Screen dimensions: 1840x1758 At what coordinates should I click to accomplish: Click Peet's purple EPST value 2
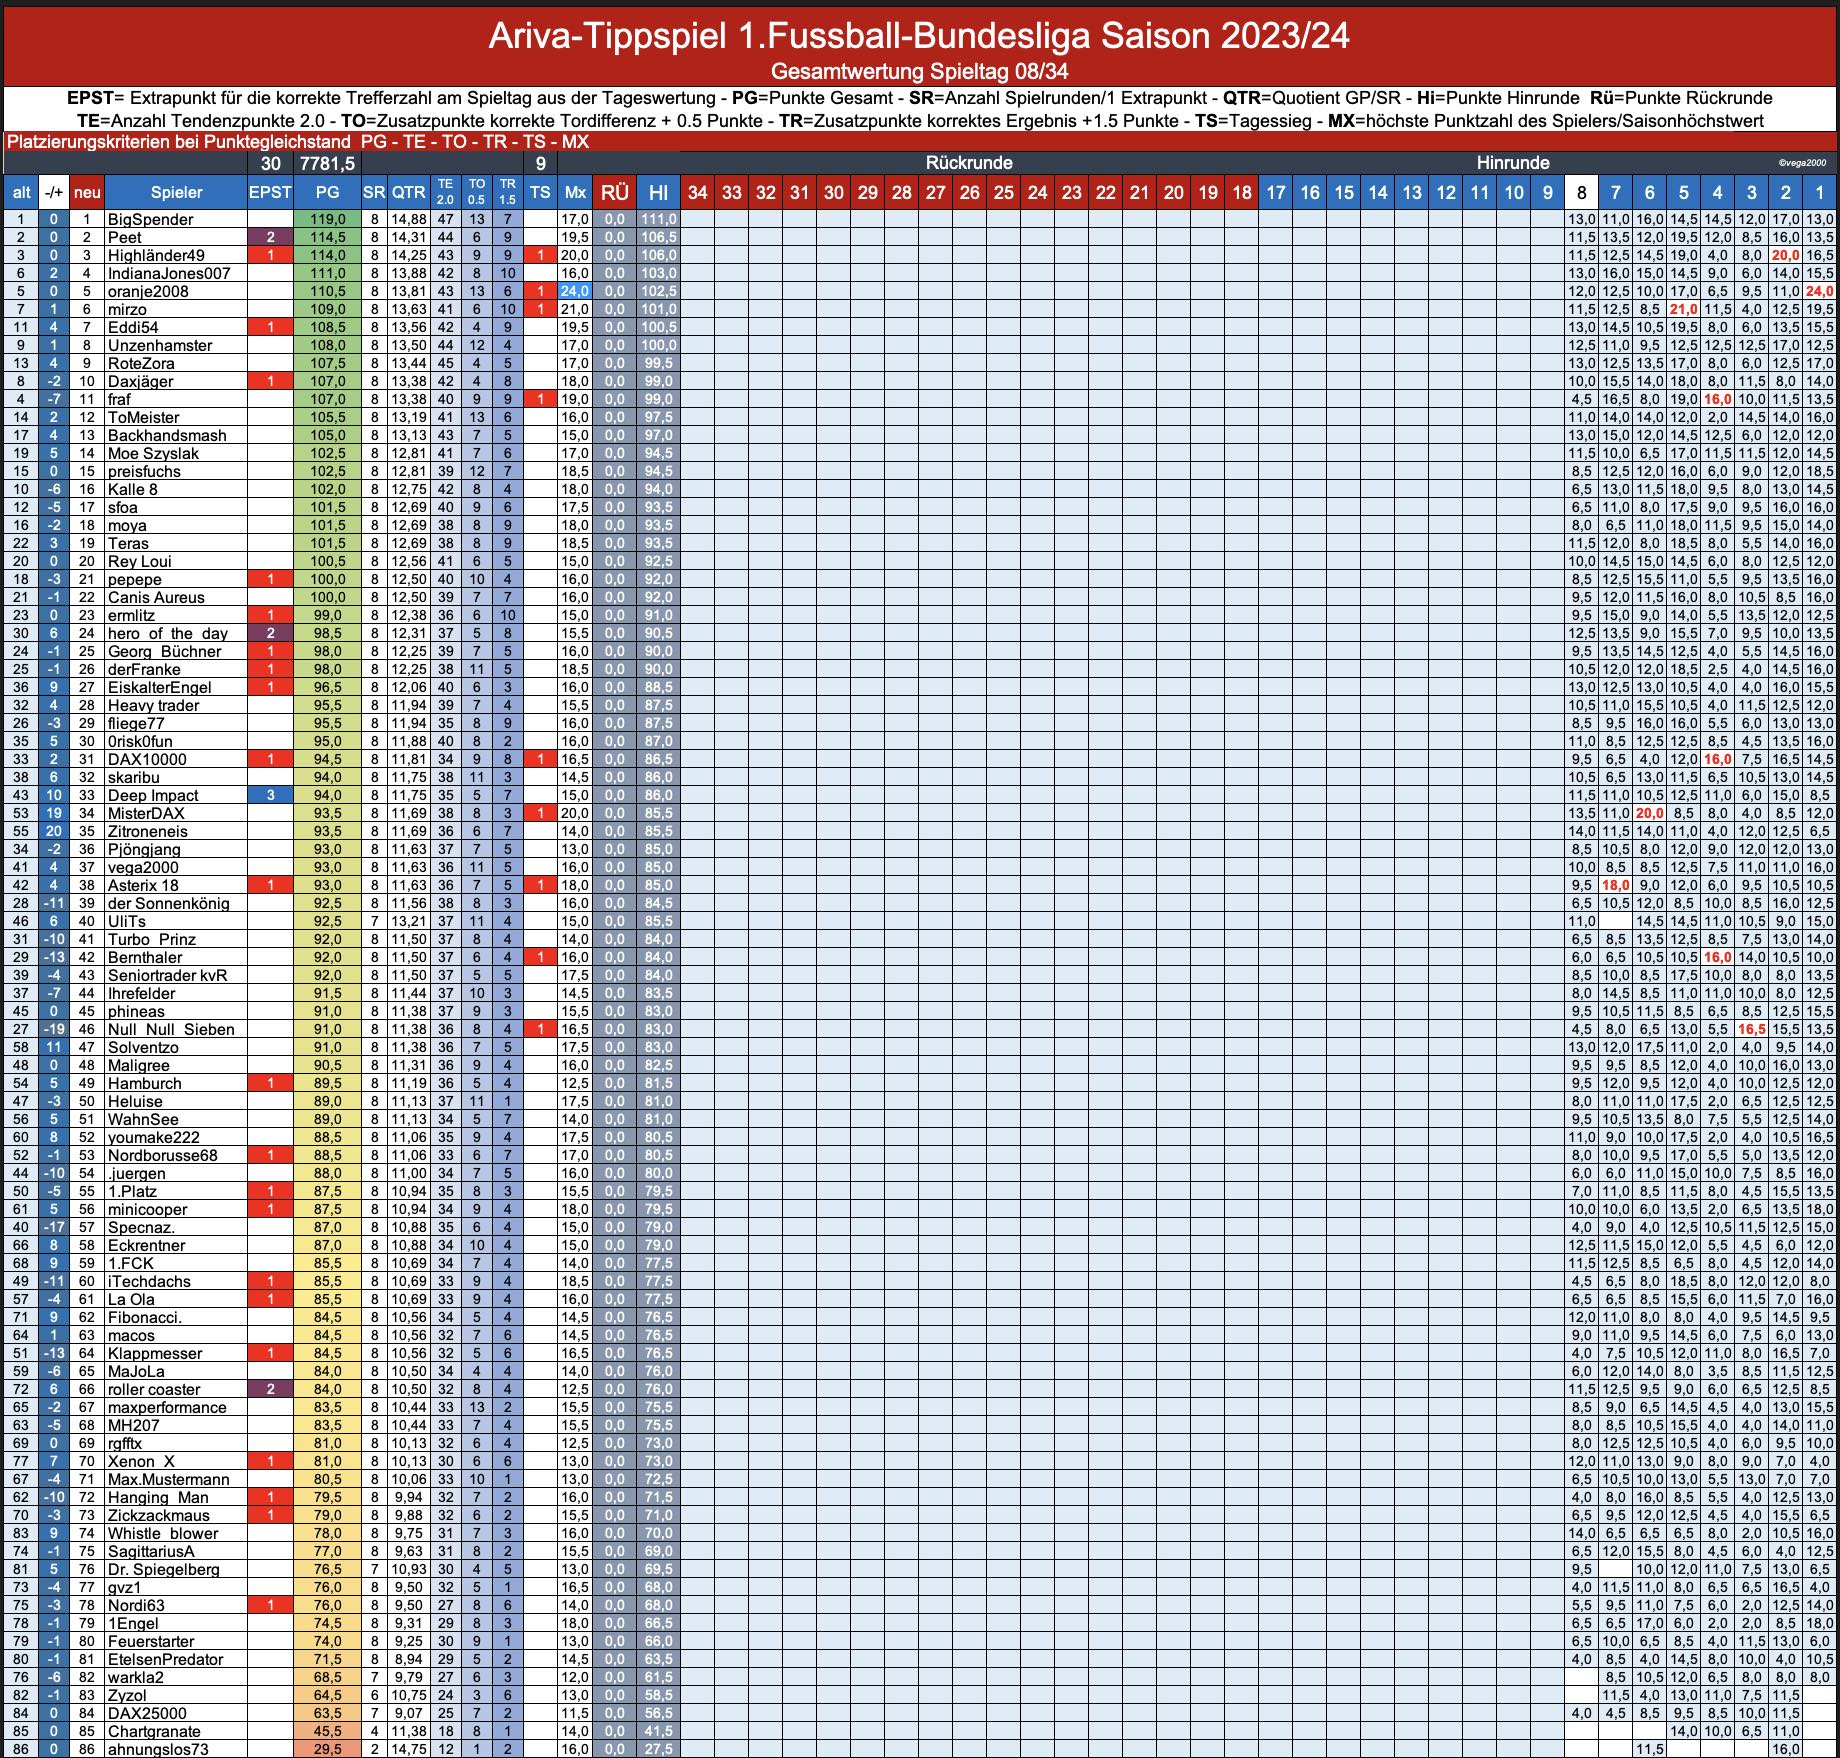(x=270, y=237)
